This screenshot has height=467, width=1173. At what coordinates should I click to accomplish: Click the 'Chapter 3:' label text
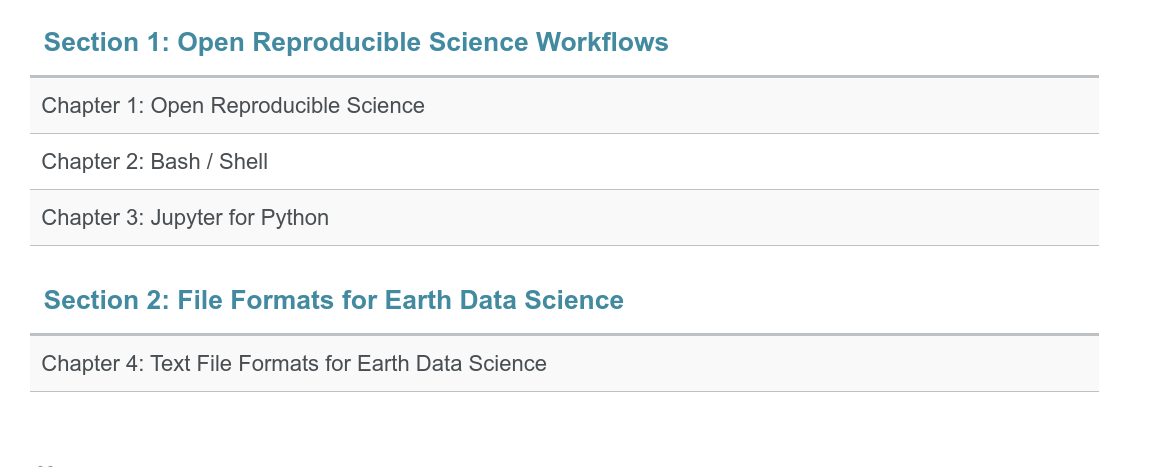pos(93,218)
